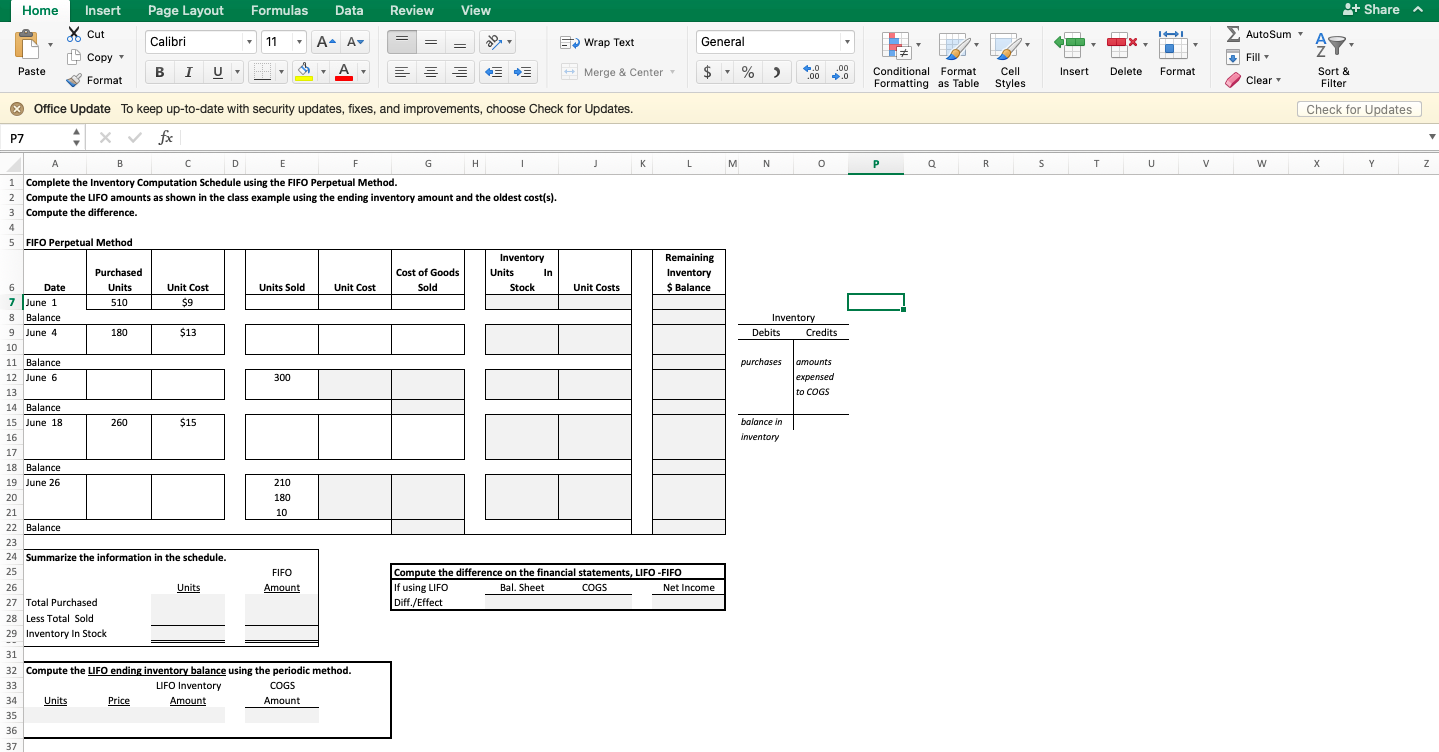Image resolution: width=1439 pixels, height=752 pixels.
Task: Switch to the Data tab
Action: click(x=349, y=10)
